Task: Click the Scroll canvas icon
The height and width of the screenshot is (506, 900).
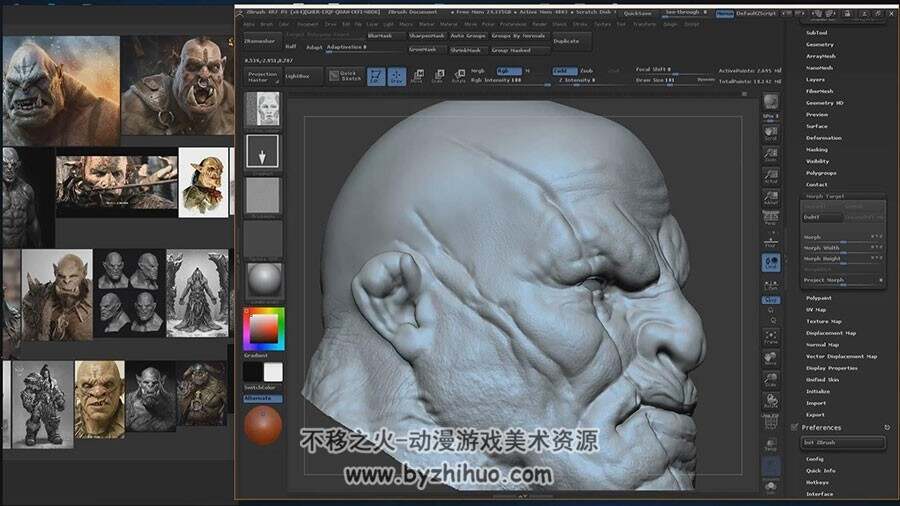Action: (x=771, y=133)
